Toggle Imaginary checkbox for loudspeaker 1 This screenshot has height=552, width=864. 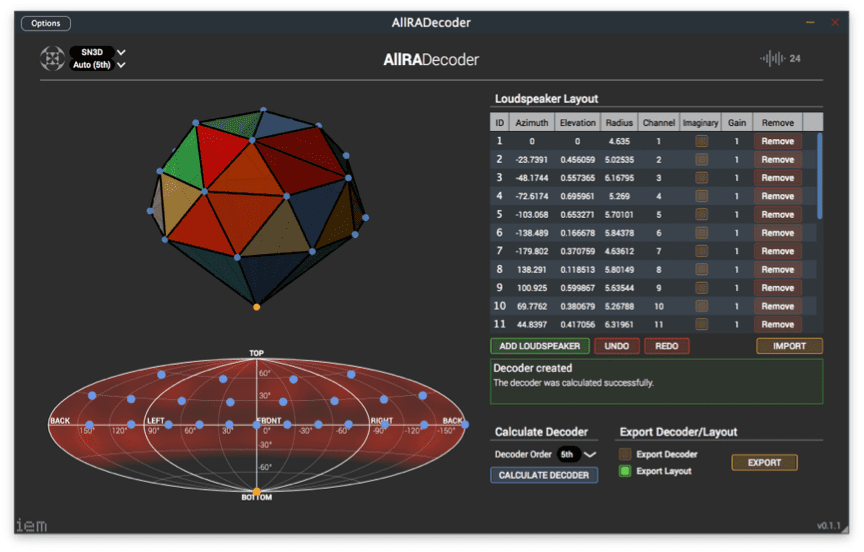(x=701, y=142)
